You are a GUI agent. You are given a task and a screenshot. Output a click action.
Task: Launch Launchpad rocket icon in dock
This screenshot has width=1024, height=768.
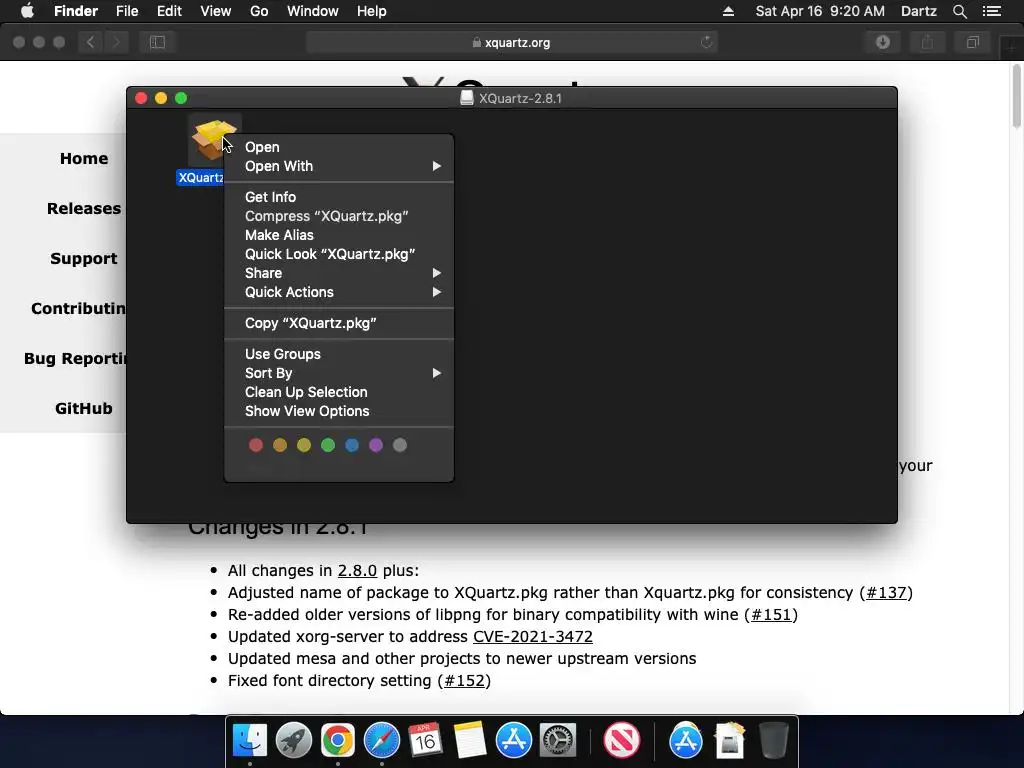point(294,741)
